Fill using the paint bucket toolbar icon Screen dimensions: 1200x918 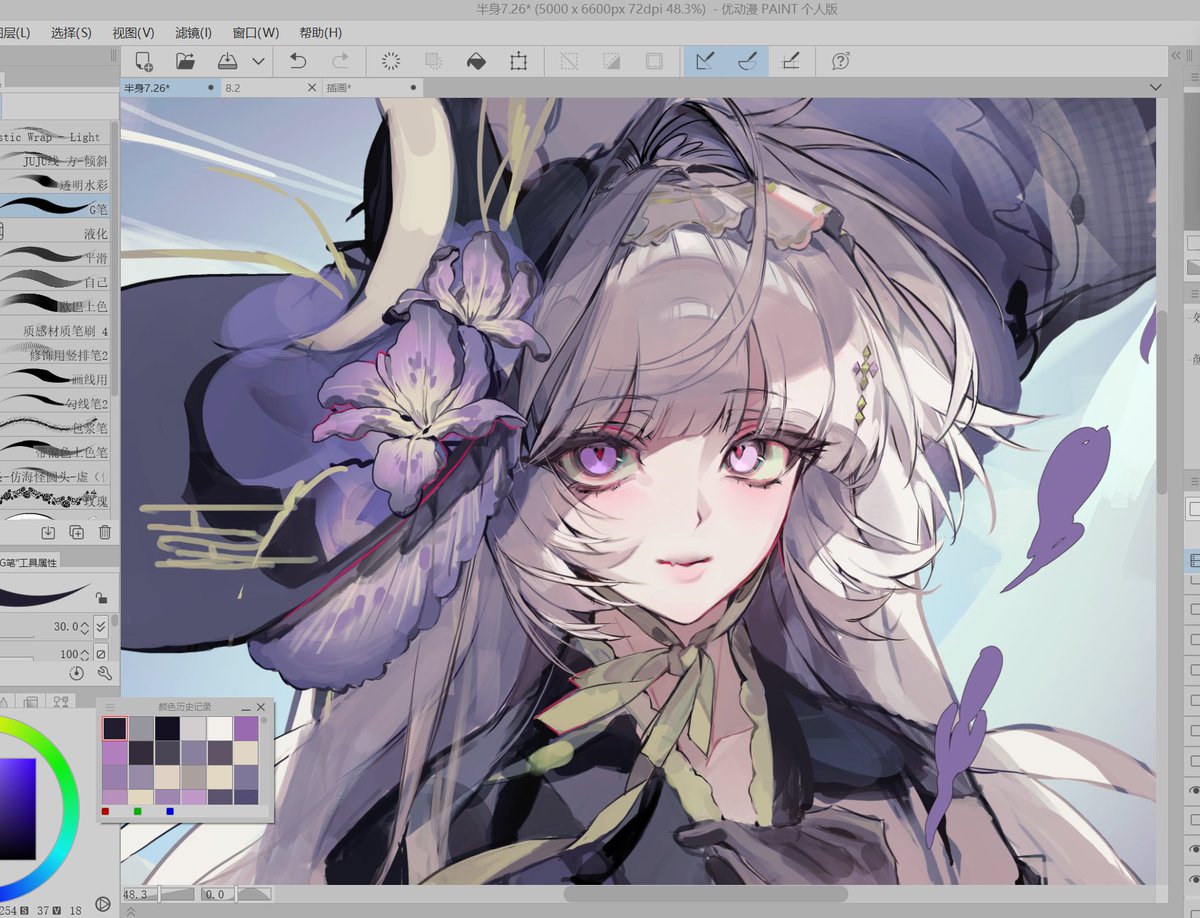(x=476, y=61)
